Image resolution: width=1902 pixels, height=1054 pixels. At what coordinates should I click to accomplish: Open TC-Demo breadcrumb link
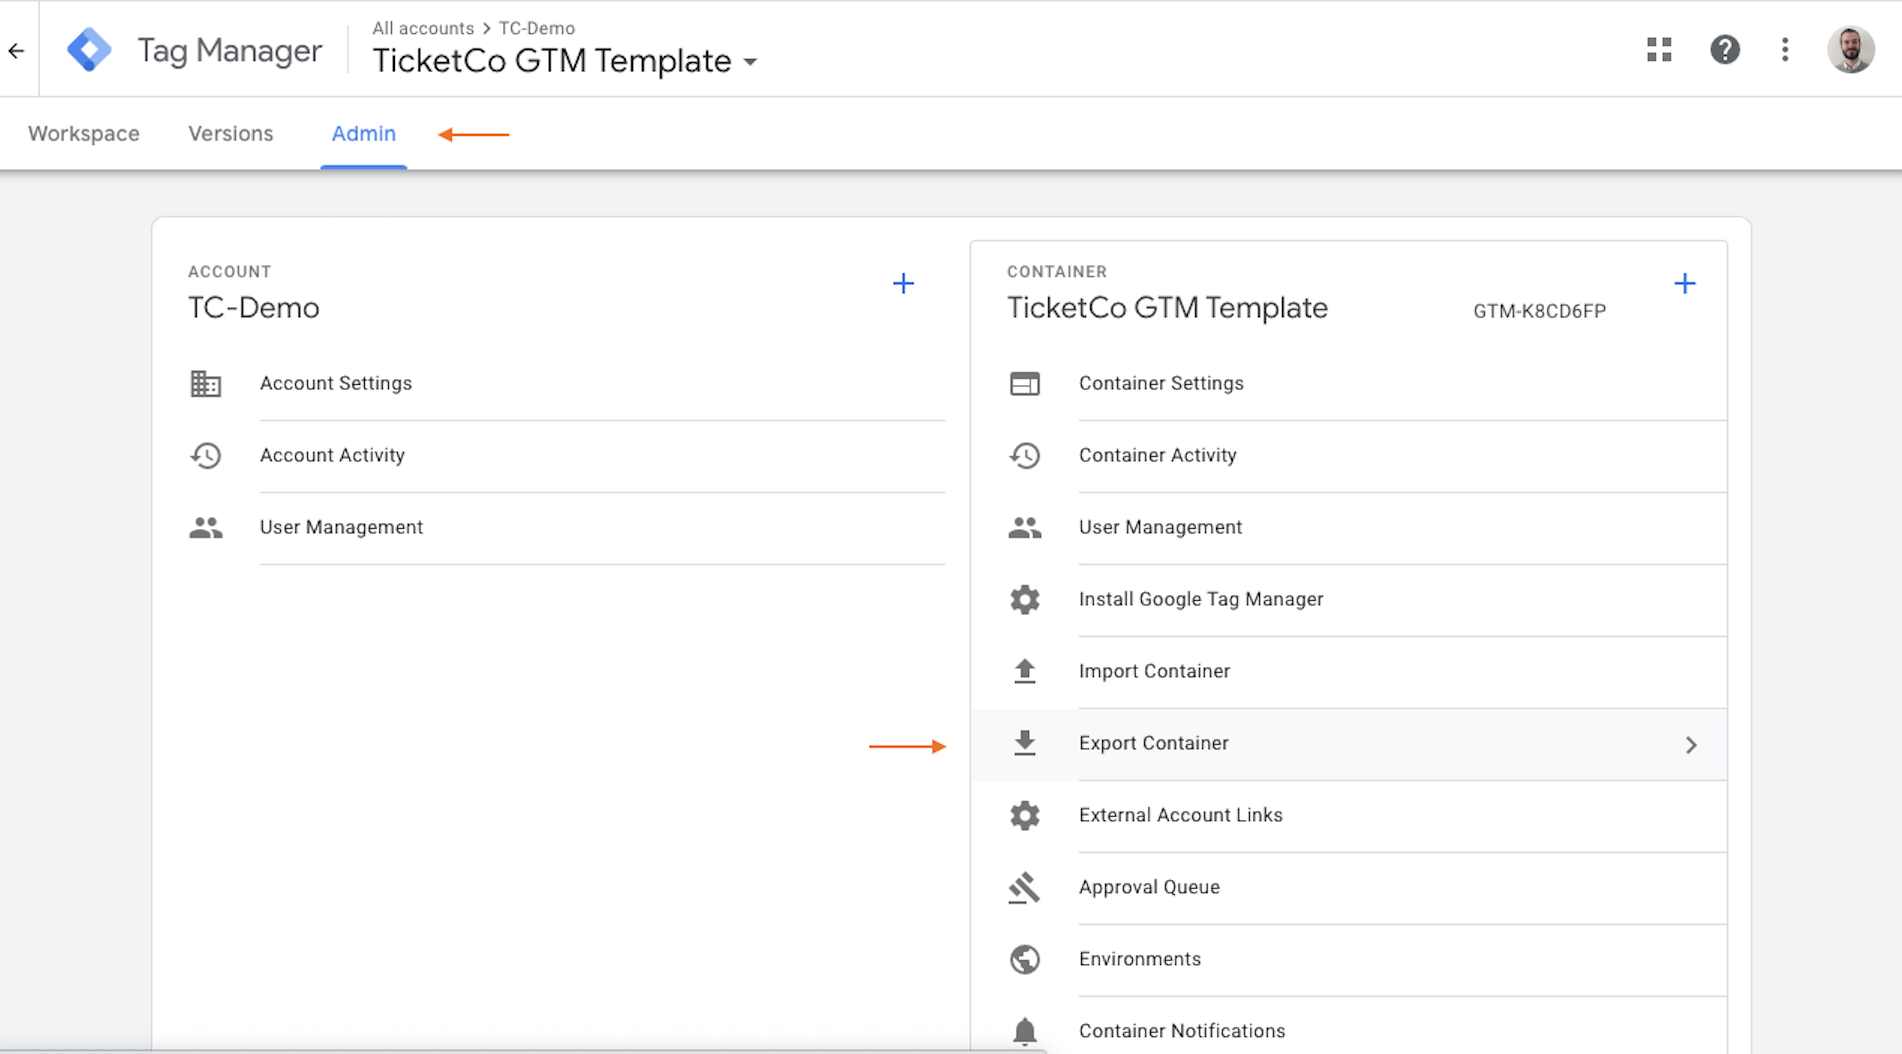(537, 28)
